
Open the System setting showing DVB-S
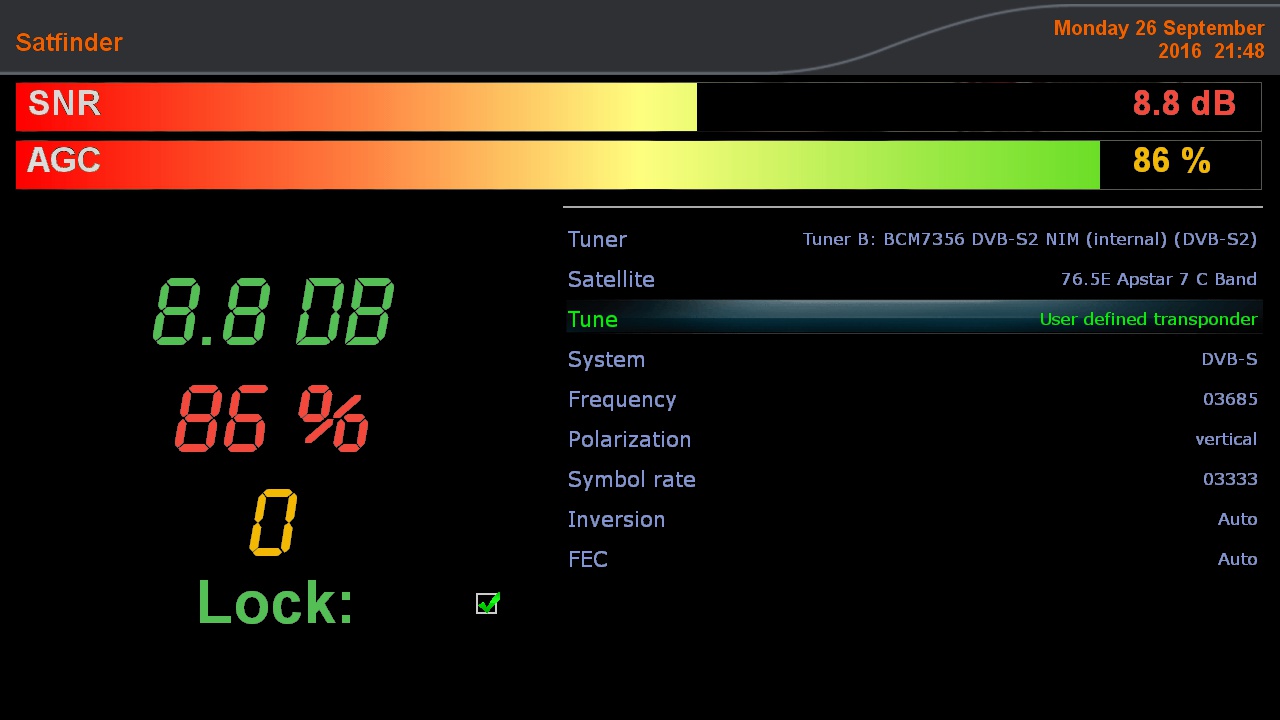click(x=1229, y=359)
